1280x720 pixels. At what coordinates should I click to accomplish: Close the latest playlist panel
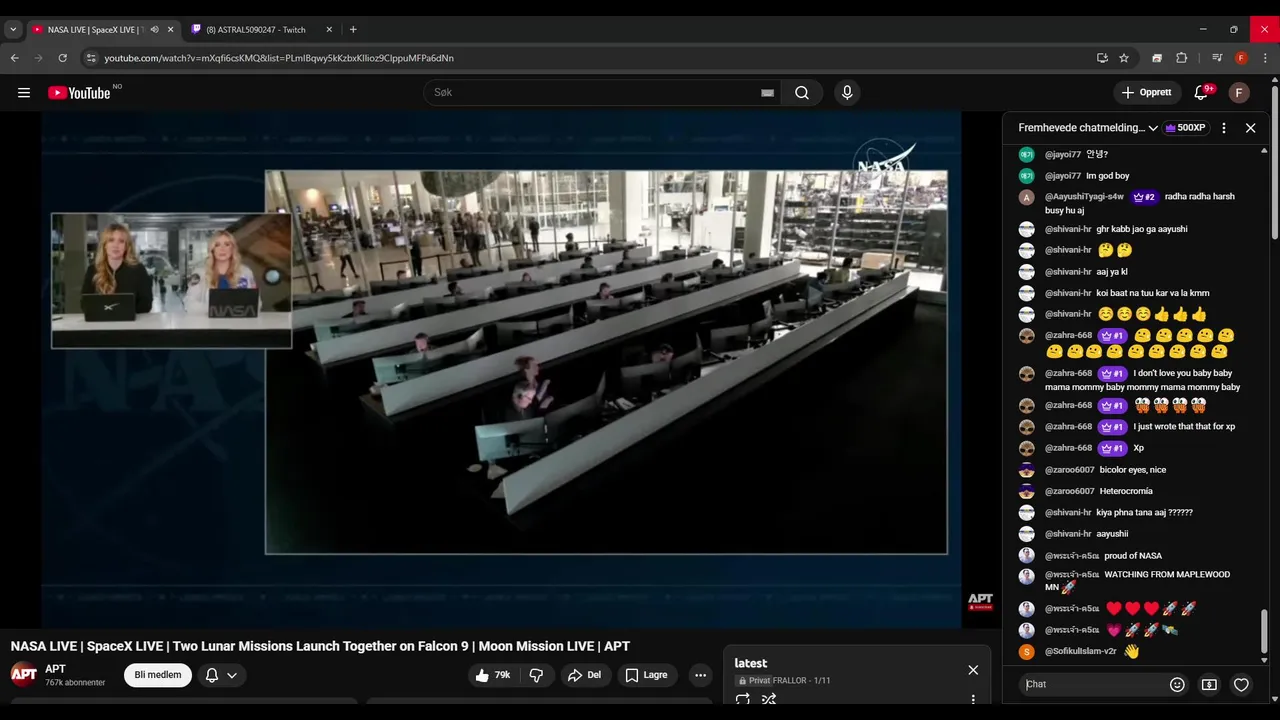(x=973, y=670)
